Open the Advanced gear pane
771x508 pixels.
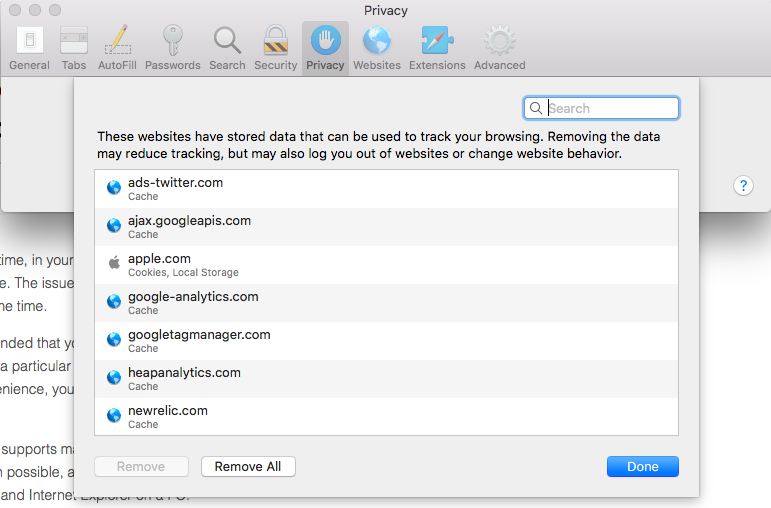click(500, 48)
